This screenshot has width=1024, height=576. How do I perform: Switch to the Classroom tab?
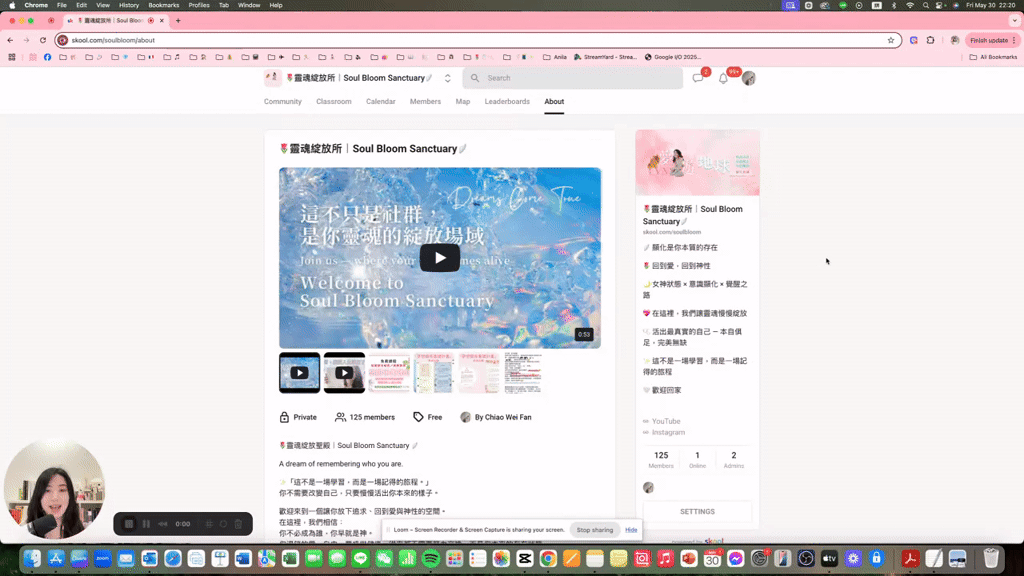[333, 101]
